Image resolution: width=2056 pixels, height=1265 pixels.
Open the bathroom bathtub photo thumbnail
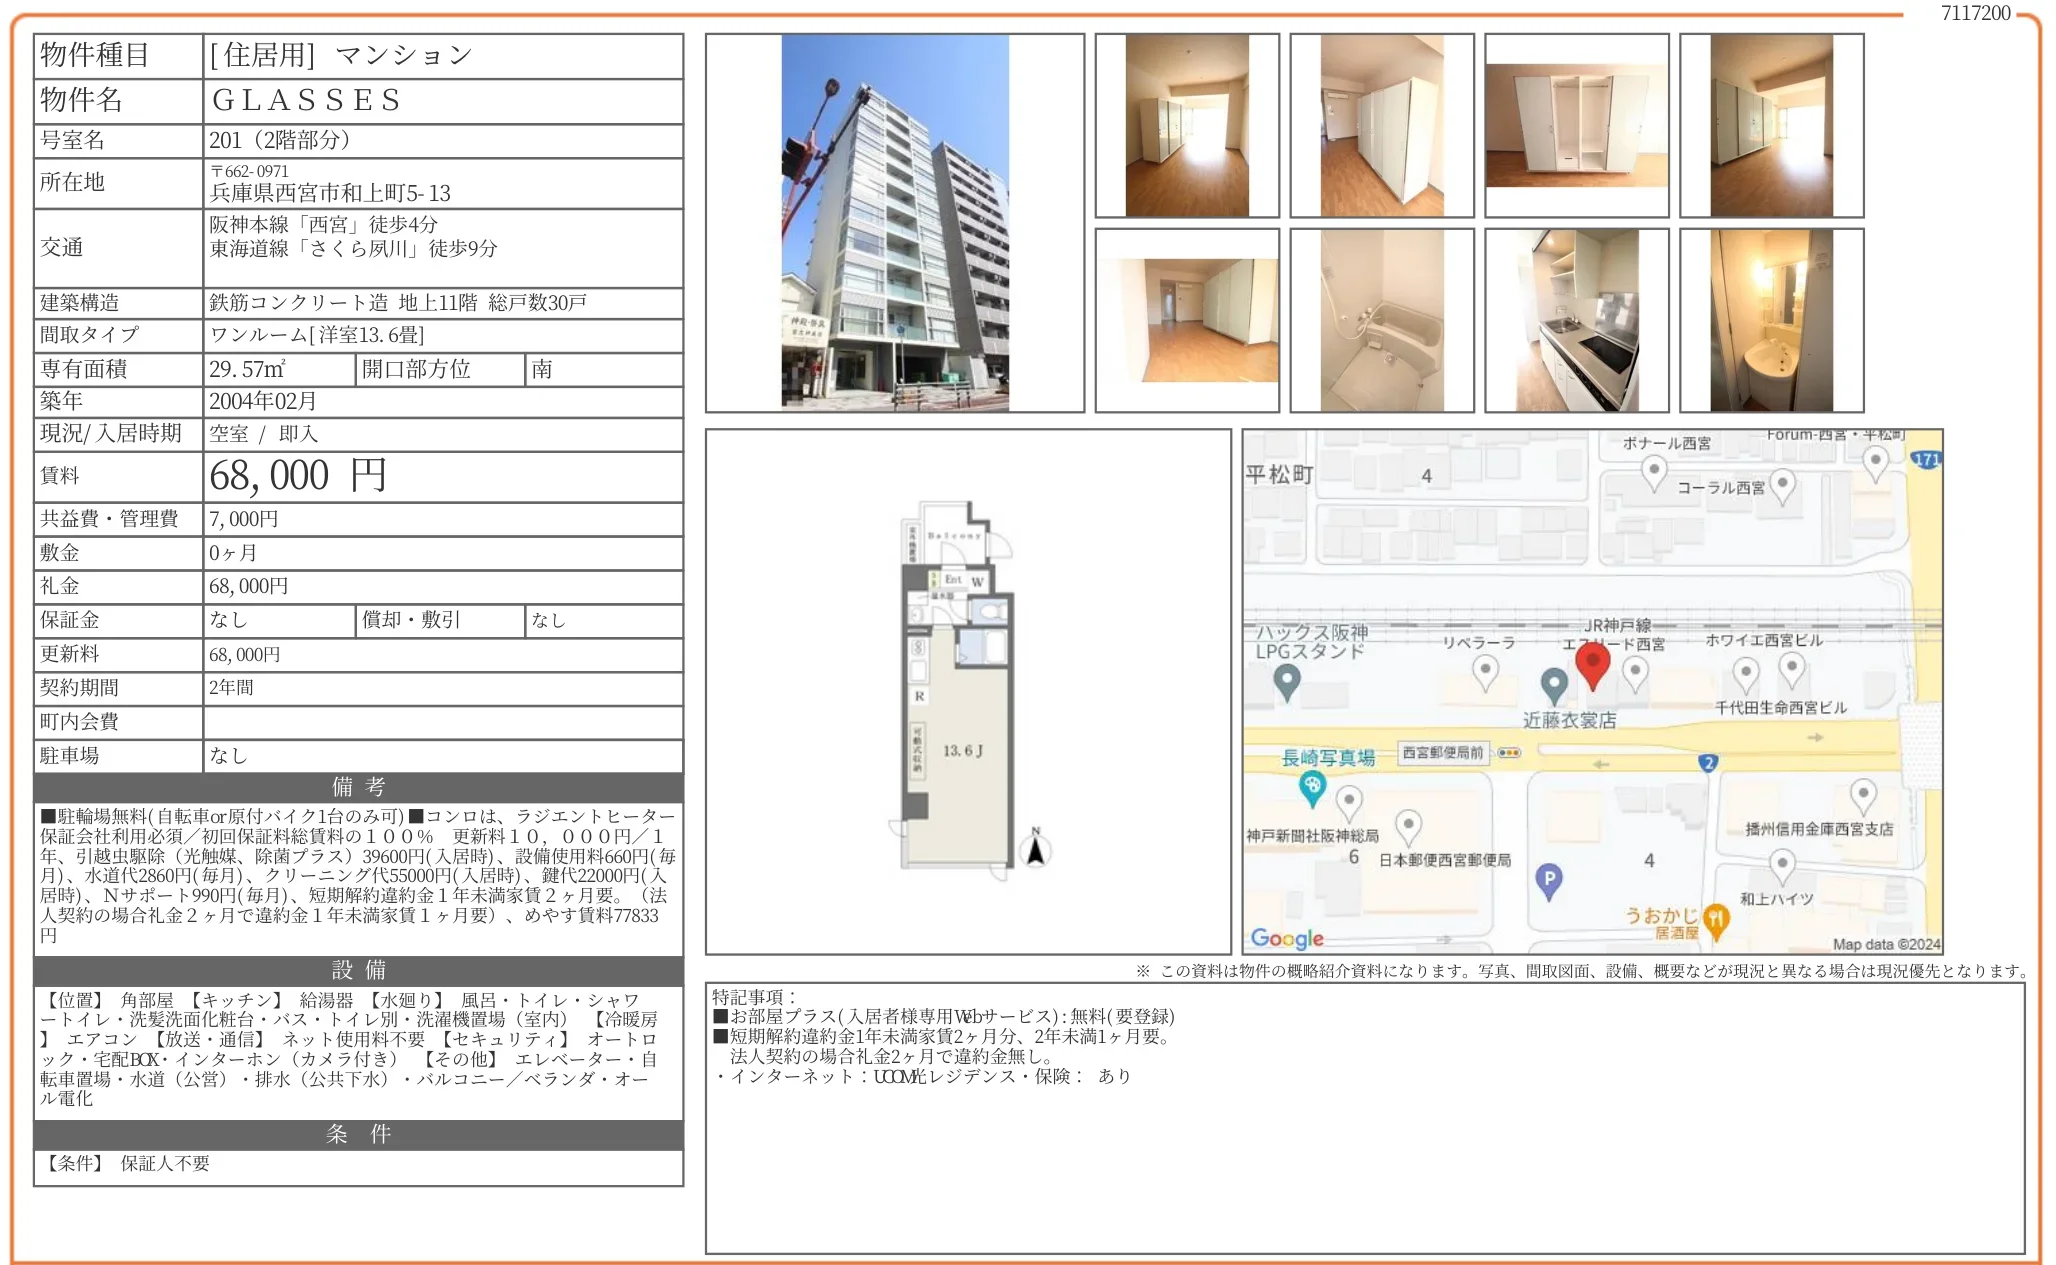(1381, 320)
